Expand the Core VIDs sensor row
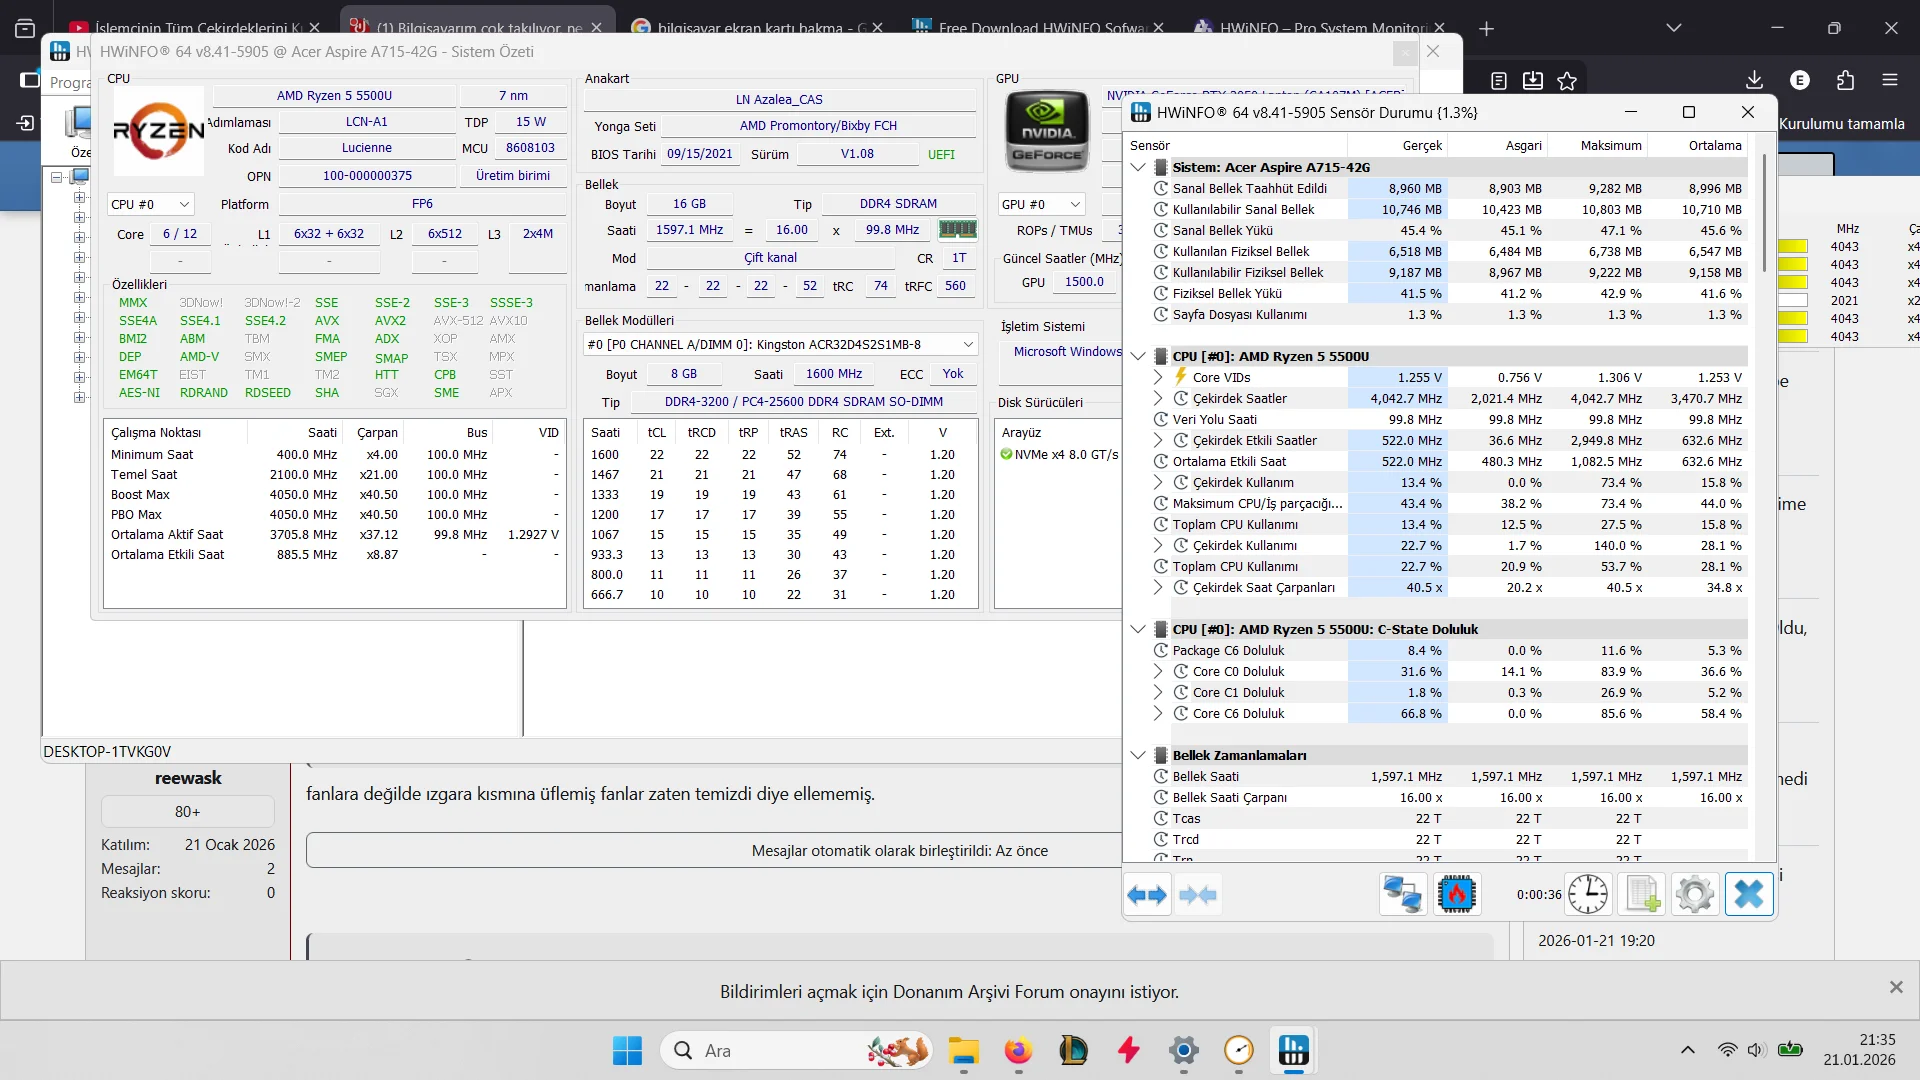The height and width of the screenshot is (1080, 1920). click(1158, 377)
